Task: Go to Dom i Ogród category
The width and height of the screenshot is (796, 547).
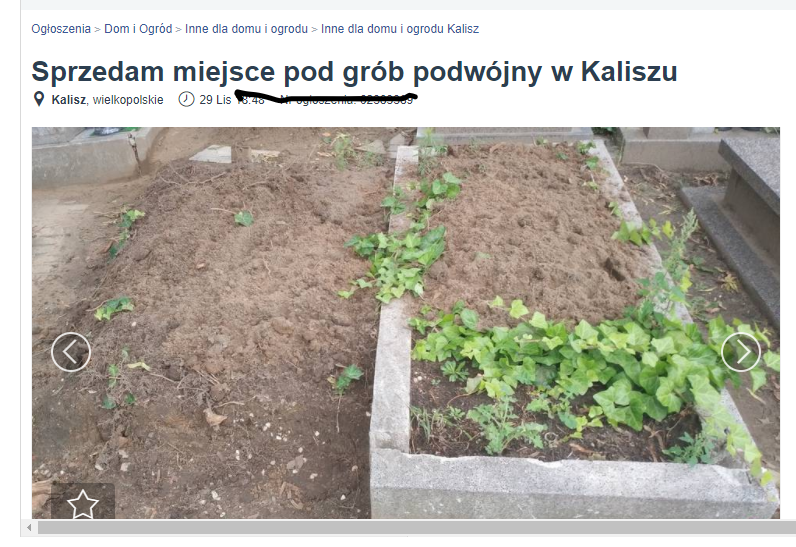Action: tap(138, 29)
